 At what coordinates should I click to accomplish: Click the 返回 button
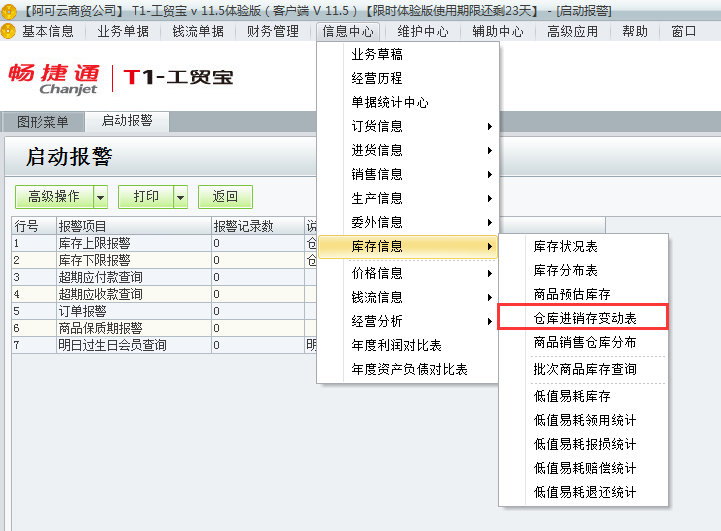tap(225, 197)
